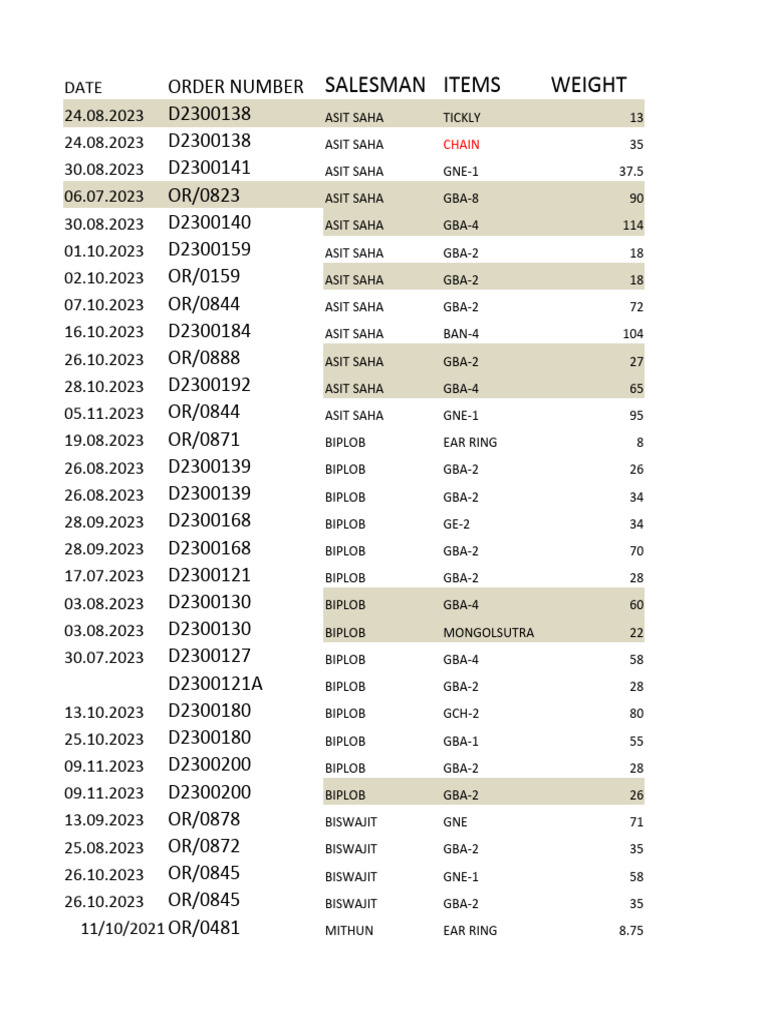The image size is (768, 1024).
Task: Select the GCH-2 item cell
Action: pos(461,714)
